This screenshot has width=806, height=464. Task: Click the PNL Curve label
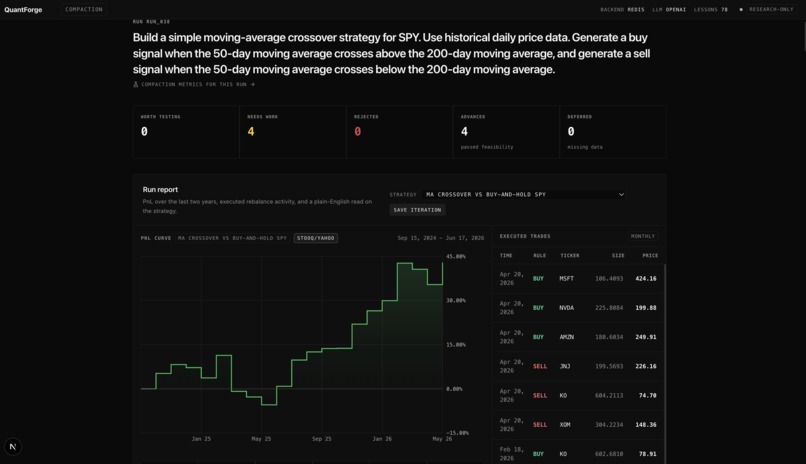156,238
